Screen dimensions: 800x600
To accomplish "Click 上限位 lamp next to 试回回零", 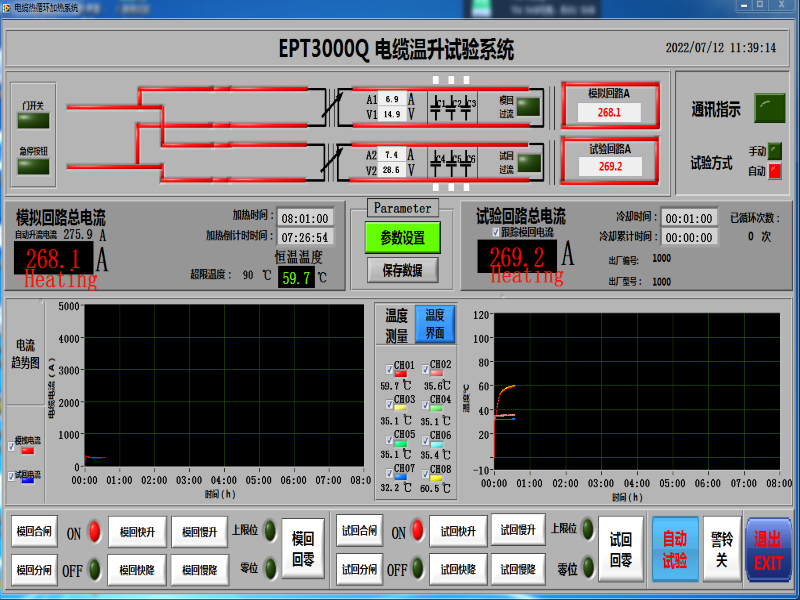I will pos(587,529).
